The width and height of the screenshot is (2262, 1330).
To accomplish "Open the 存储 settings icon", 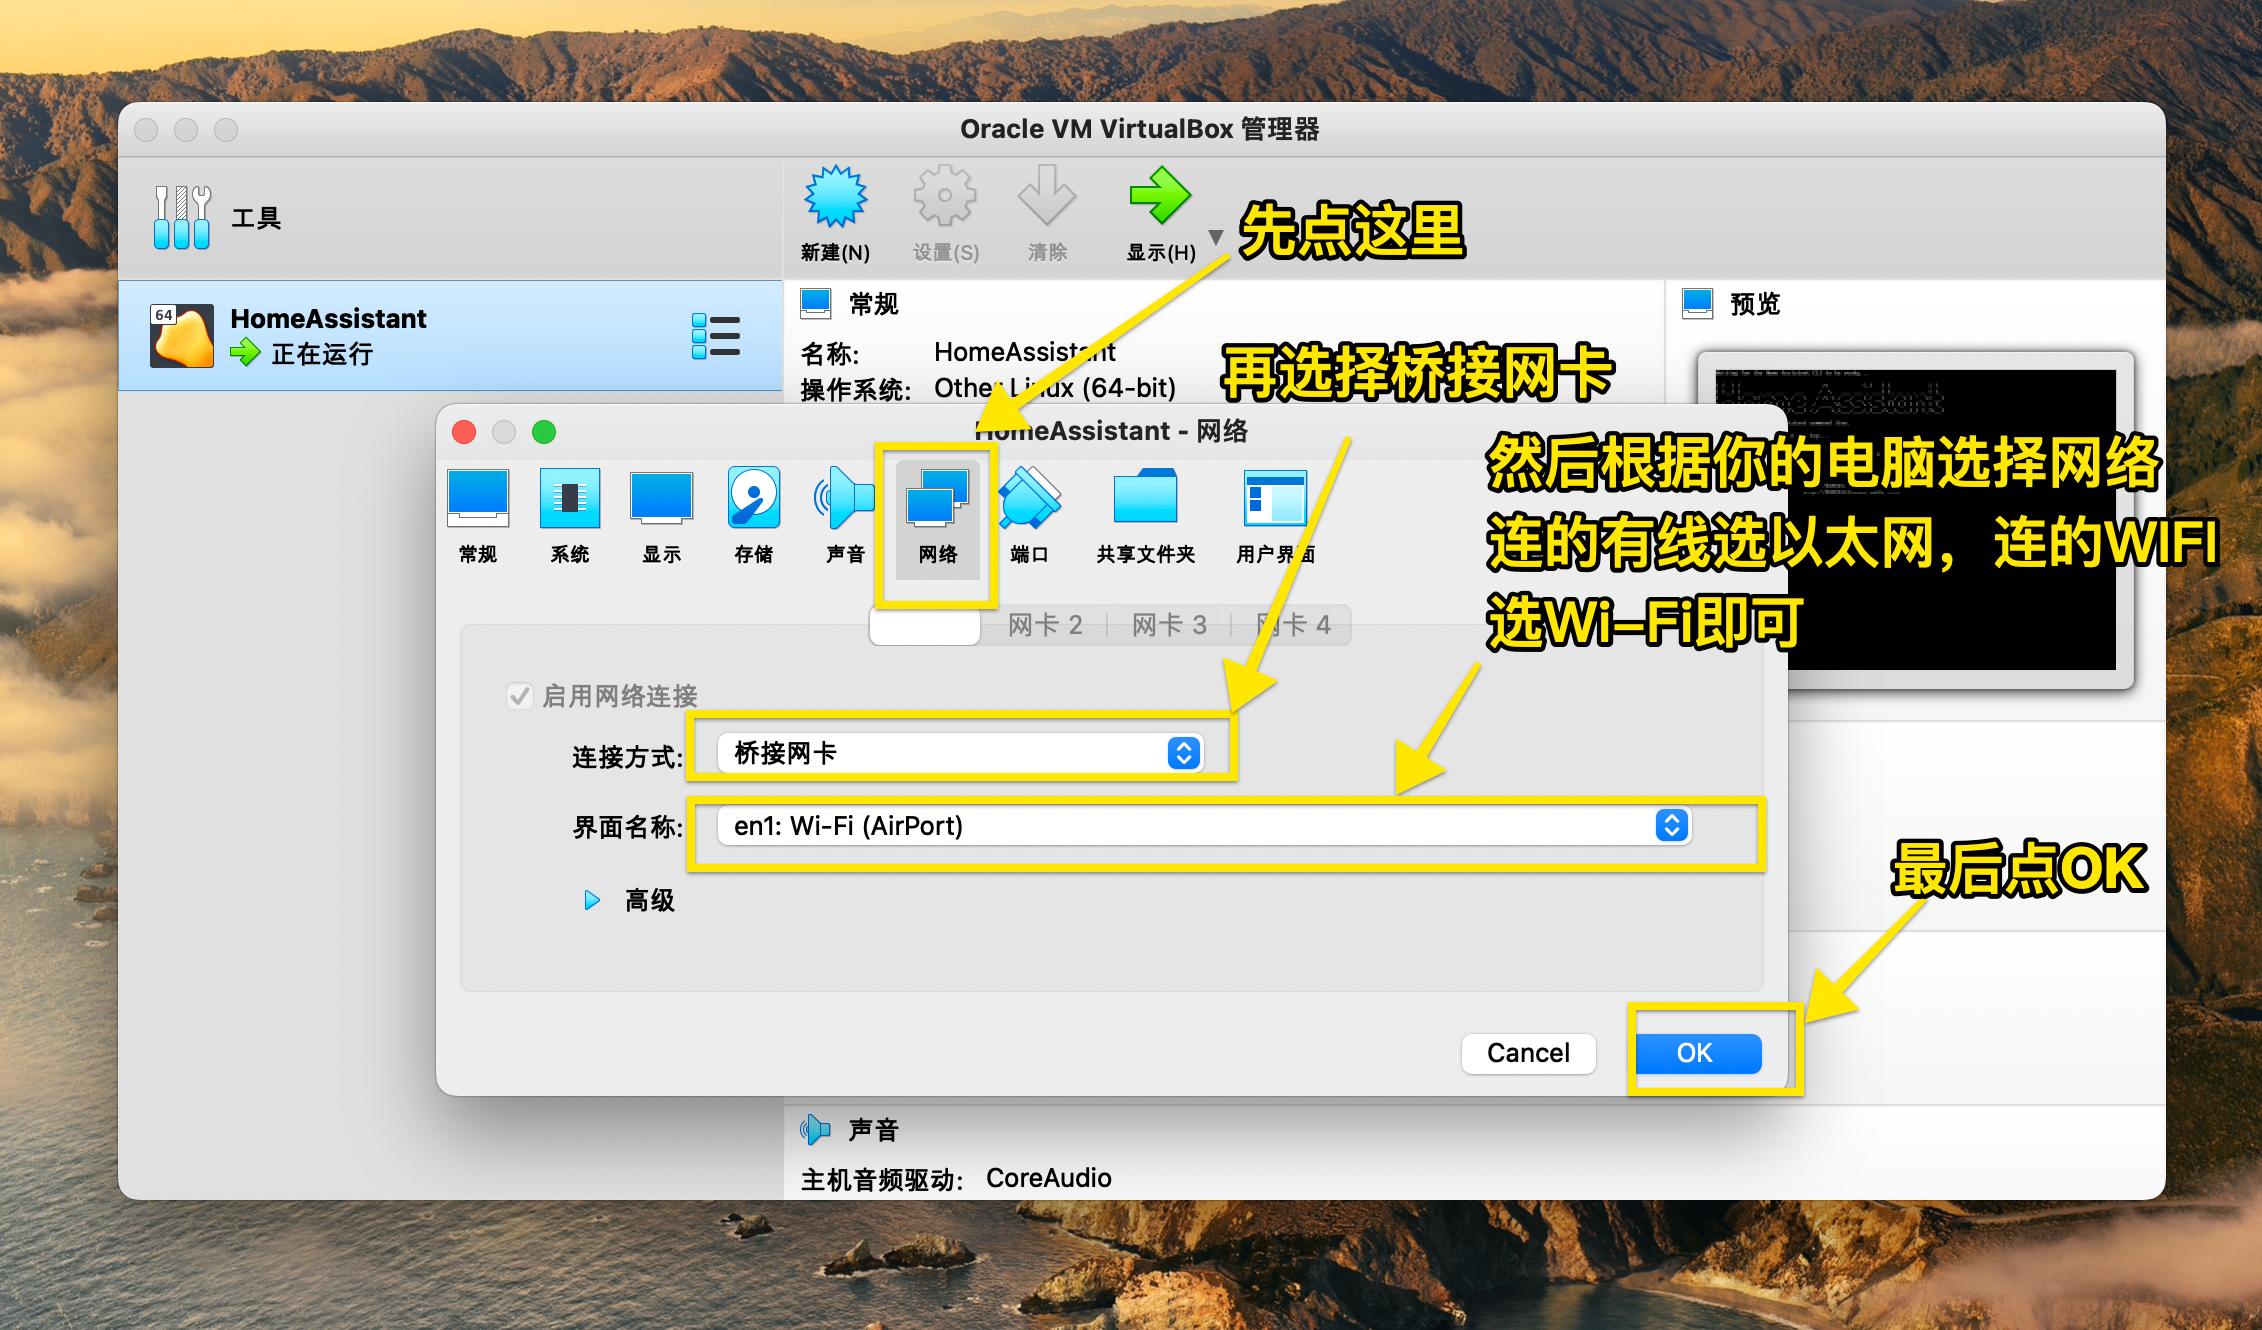I will click(x=753, y=515).
